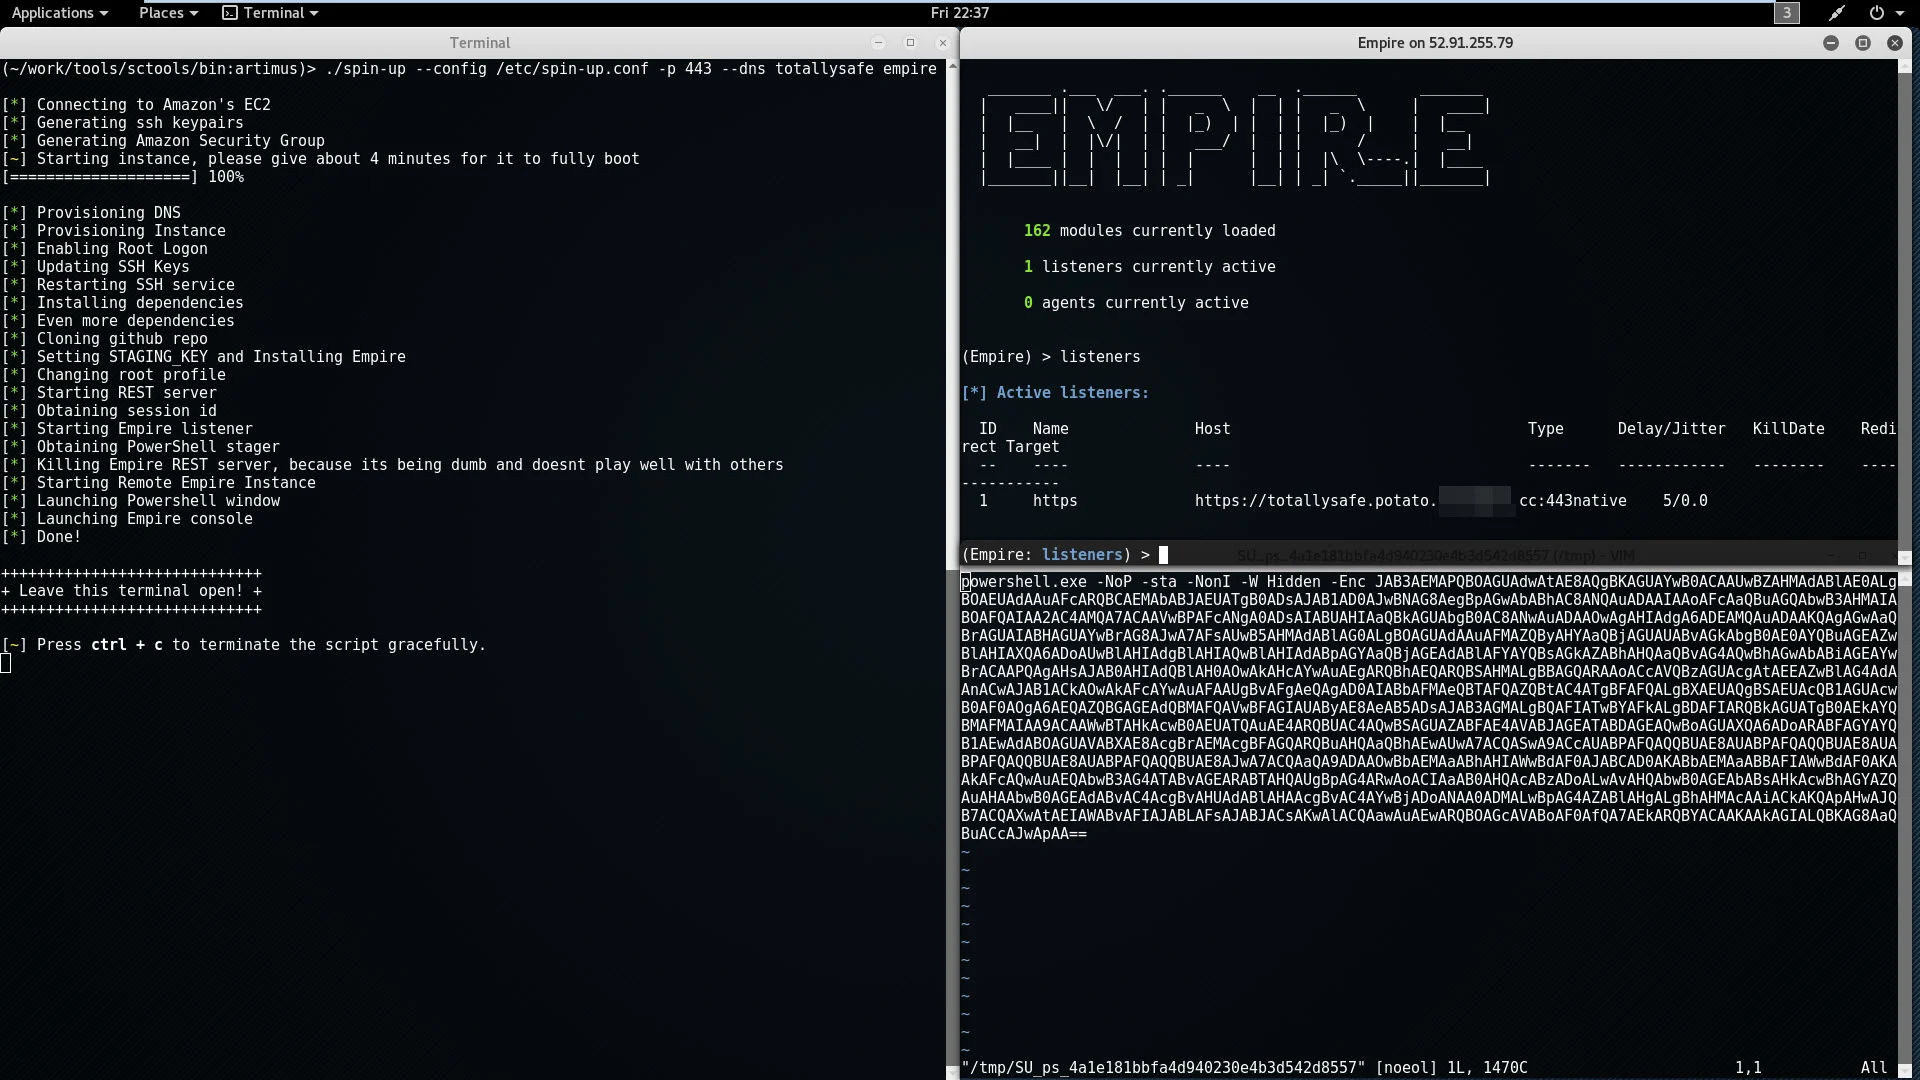Viewport: 1920px width, 1080px height.
Task: Click the 'Delay/Jitter' column header
Action: (x=1672, y=429)
